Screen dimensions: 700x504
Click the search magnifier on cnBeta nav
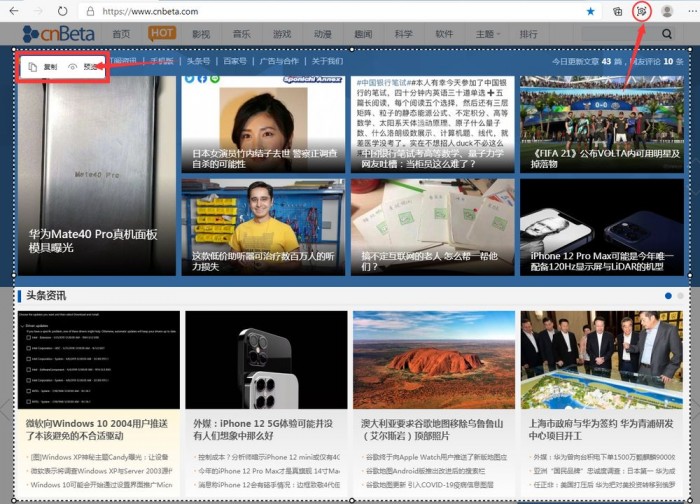point(668,34)
